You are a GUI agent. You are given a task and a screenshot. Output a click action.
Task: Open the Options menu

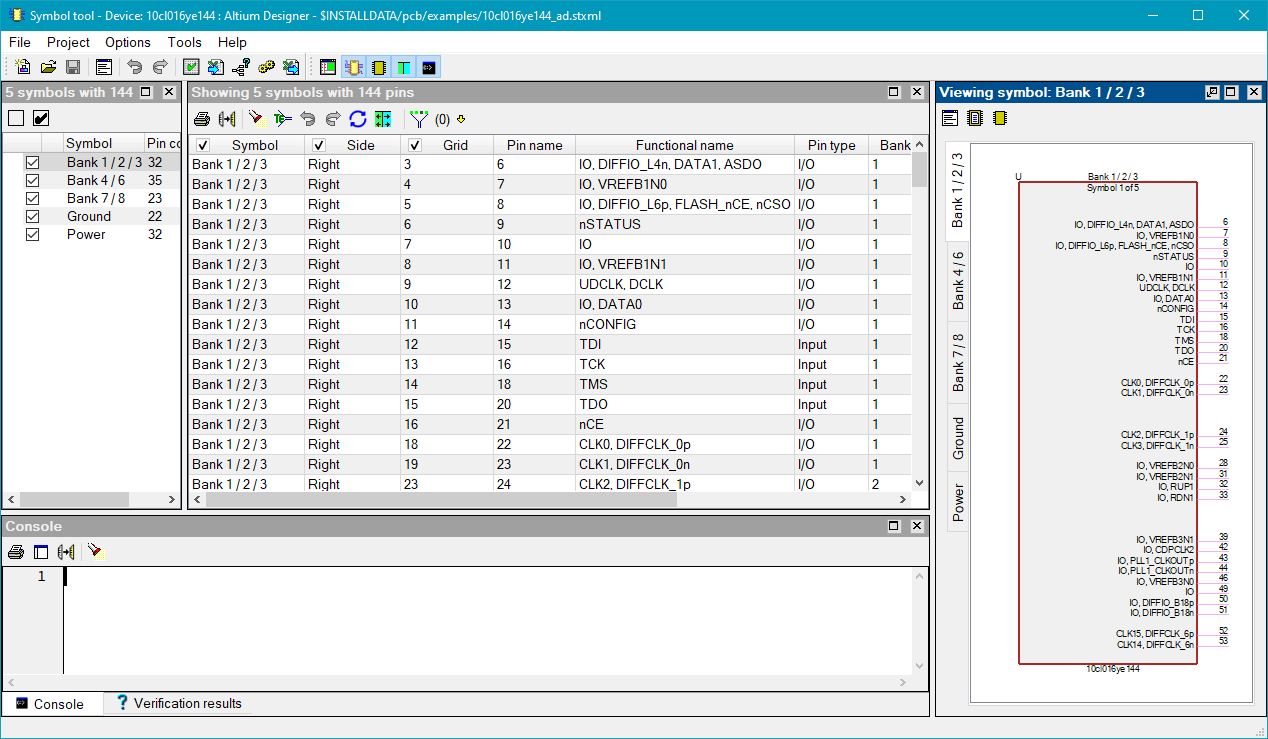pyautogui.click(x=128, y=42)
